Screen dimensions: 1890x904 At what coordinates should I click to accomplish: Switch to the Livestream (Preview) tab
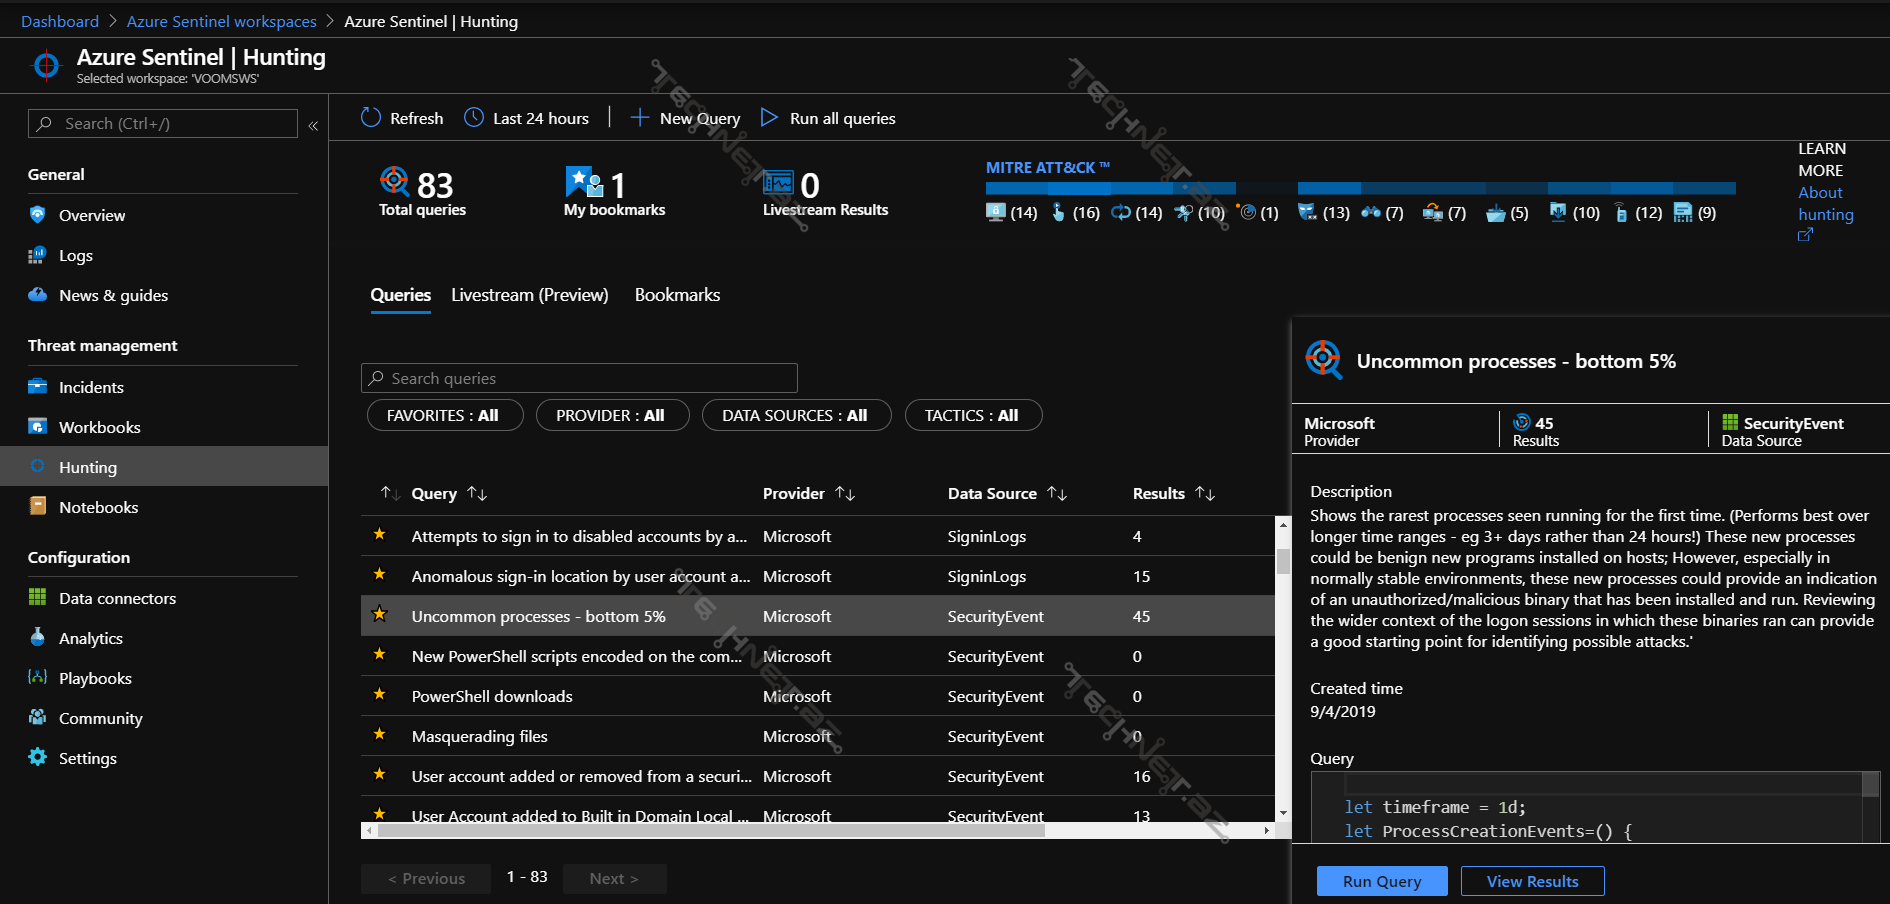click(x=529, y=295)
